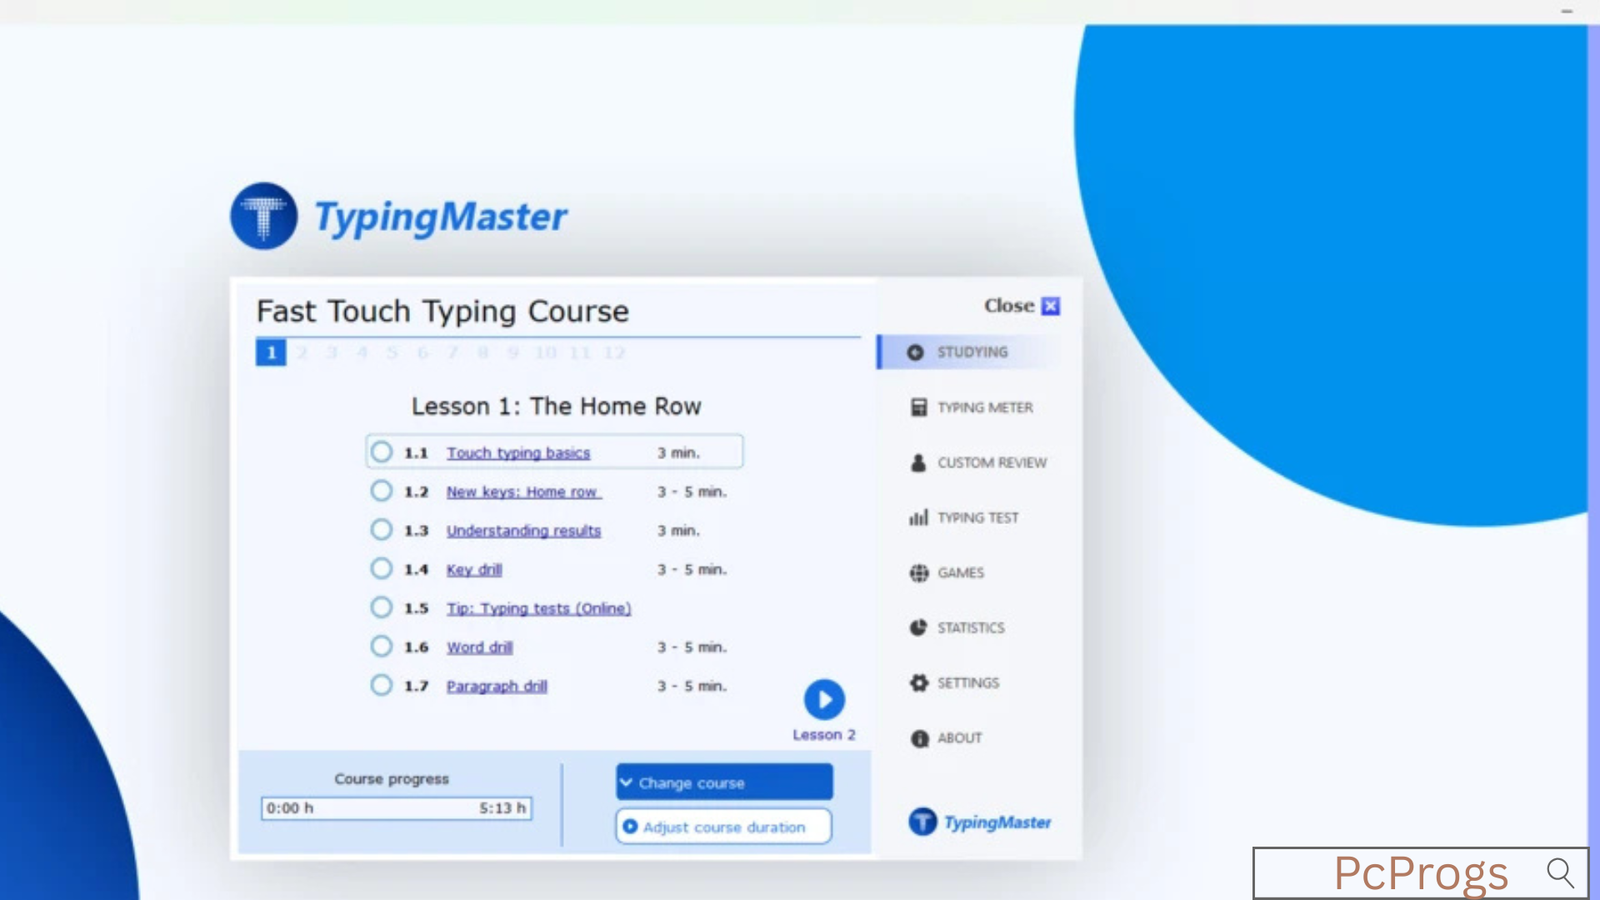1600x900 pixels.
Task: Click the PcProgs search box
Action: (1420, 873)
